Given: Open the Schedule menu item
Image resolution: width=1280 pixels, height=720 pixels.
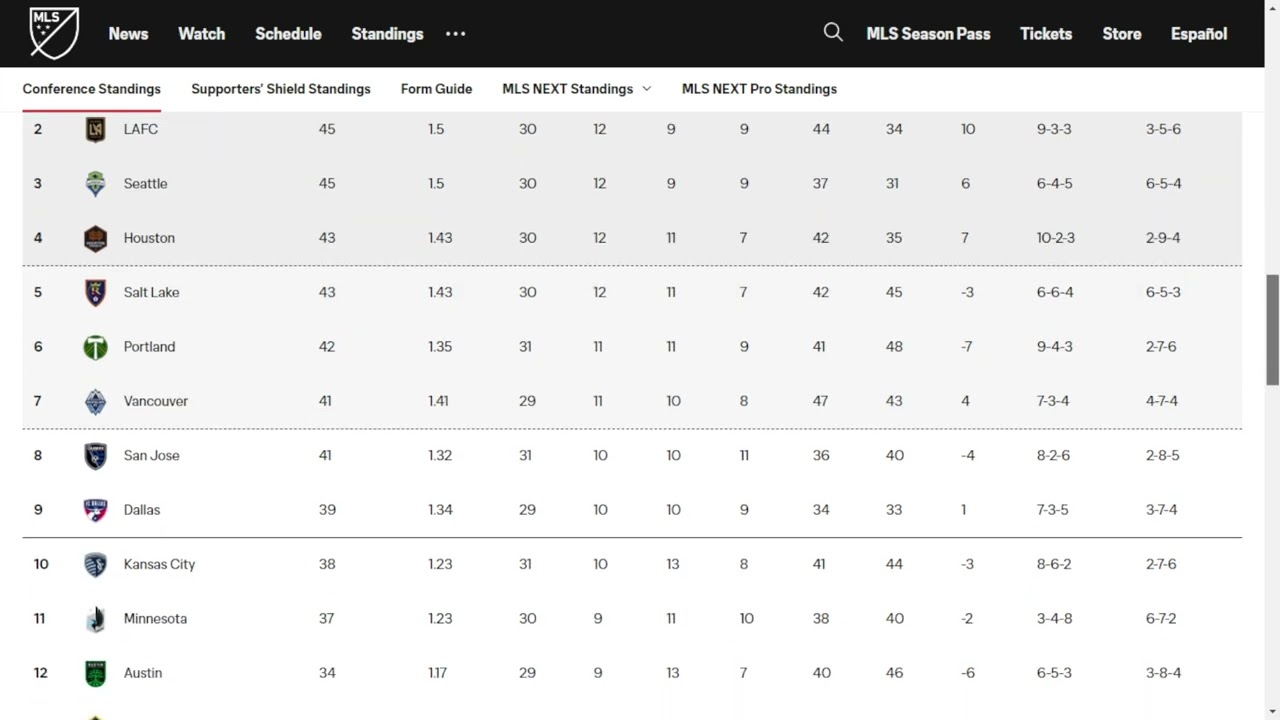Looking at the screenshot, I should pos(288,34).
